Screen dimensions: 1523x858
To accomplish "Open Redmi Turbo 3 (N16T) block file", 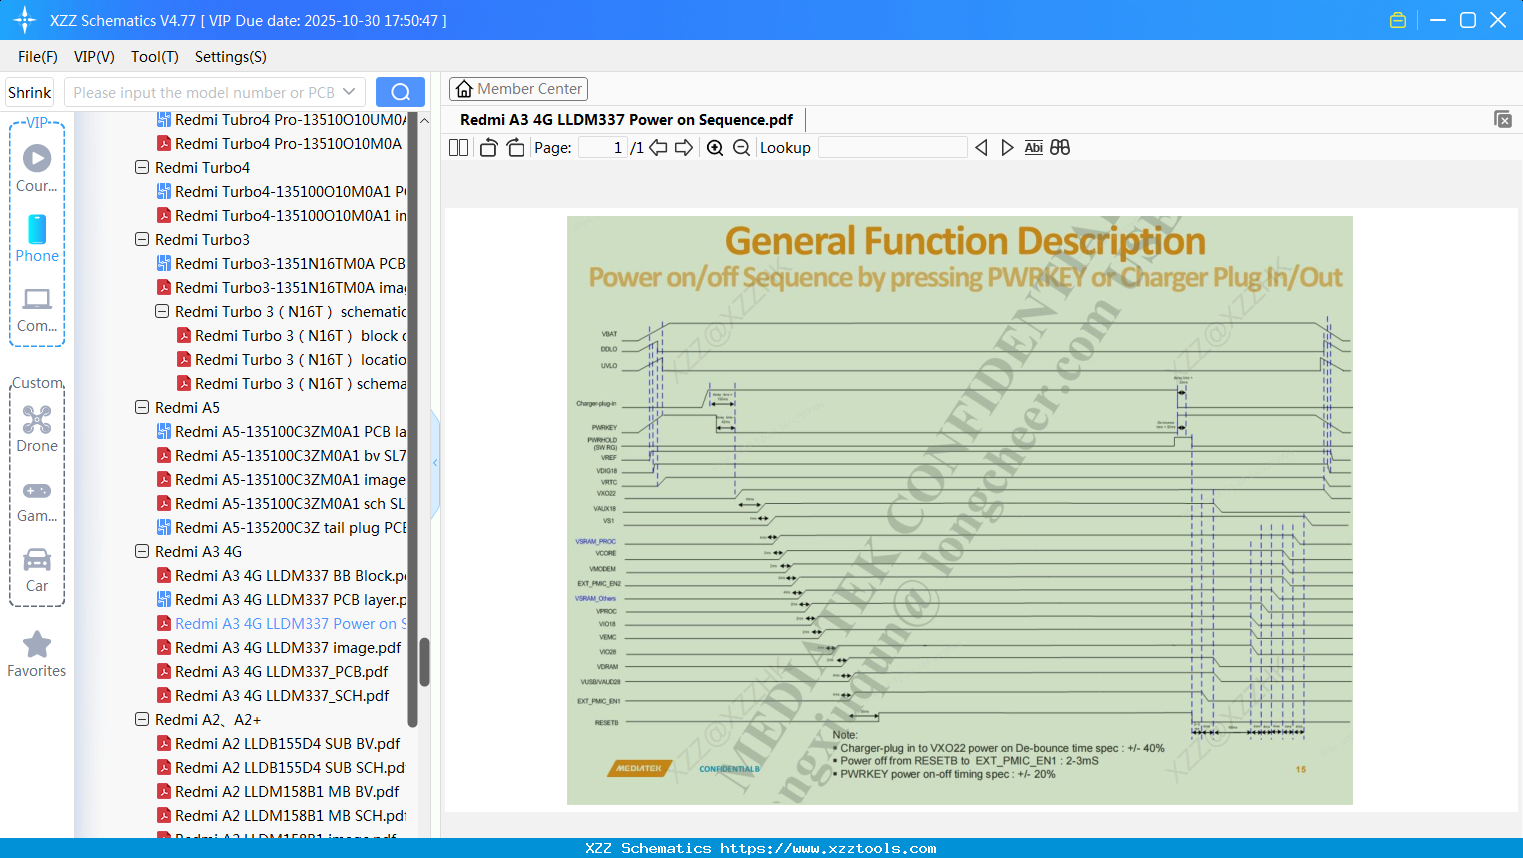I will point(292,335).
